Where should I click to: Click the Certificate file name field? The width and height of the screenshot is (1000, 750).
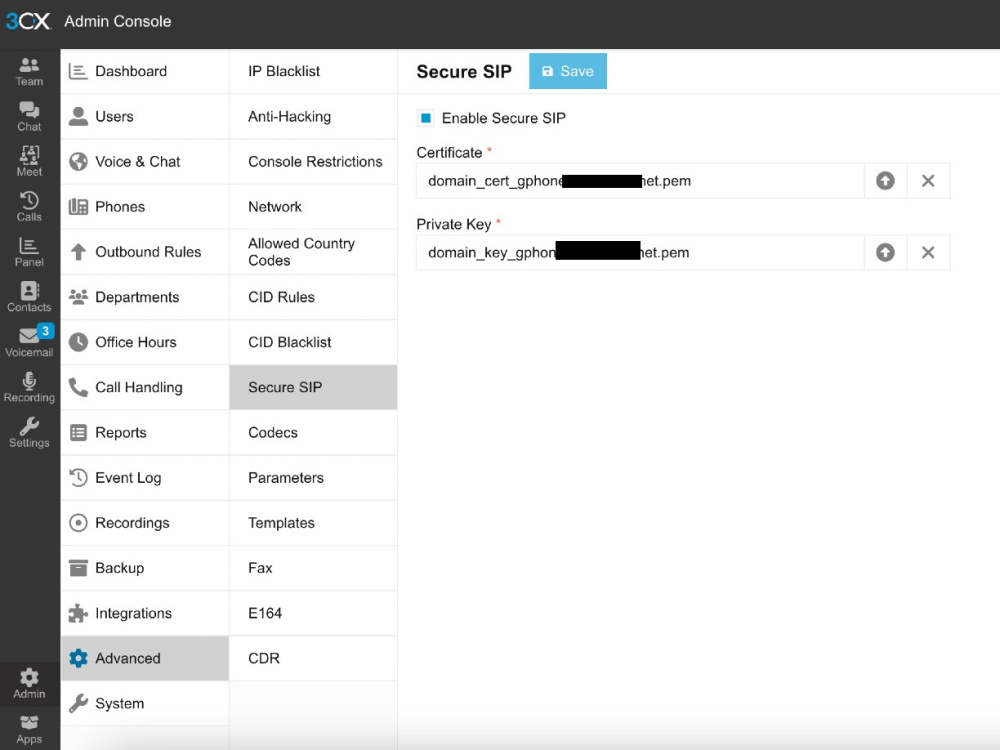click(640, 180)
